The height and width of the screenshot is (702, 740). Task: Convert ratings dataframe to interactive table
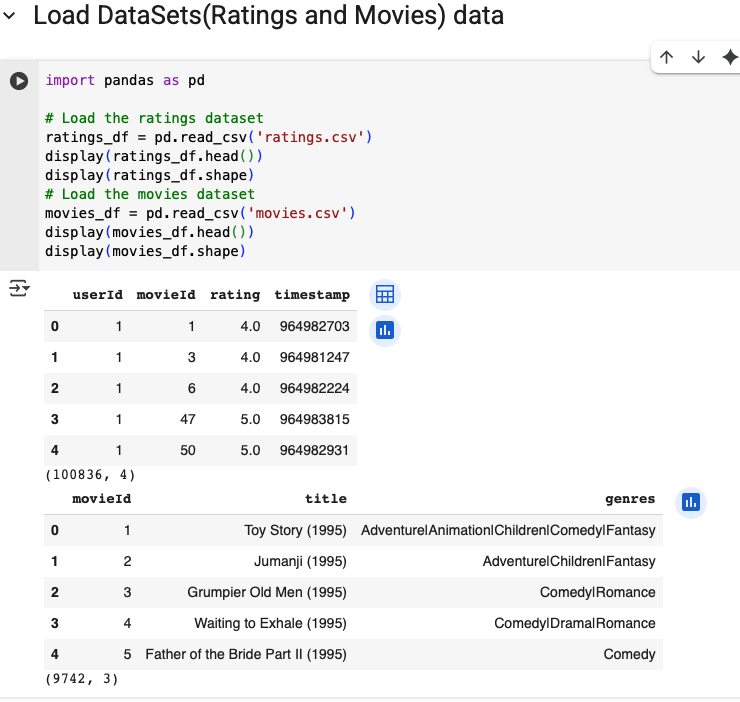coord(385,295)
